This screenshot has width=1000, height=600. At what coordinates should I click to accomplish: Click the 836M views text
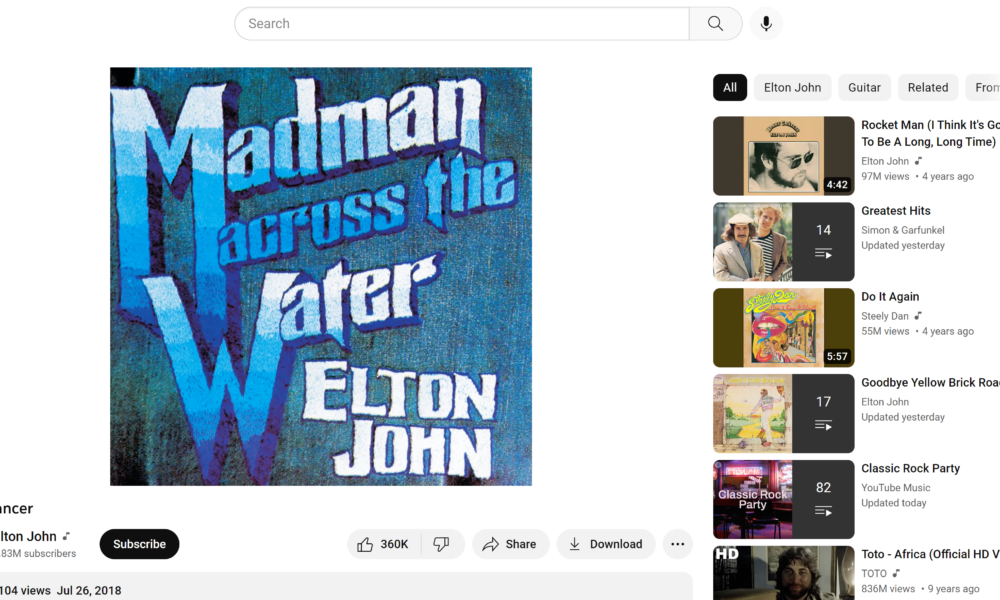click(x=888, y=589)
